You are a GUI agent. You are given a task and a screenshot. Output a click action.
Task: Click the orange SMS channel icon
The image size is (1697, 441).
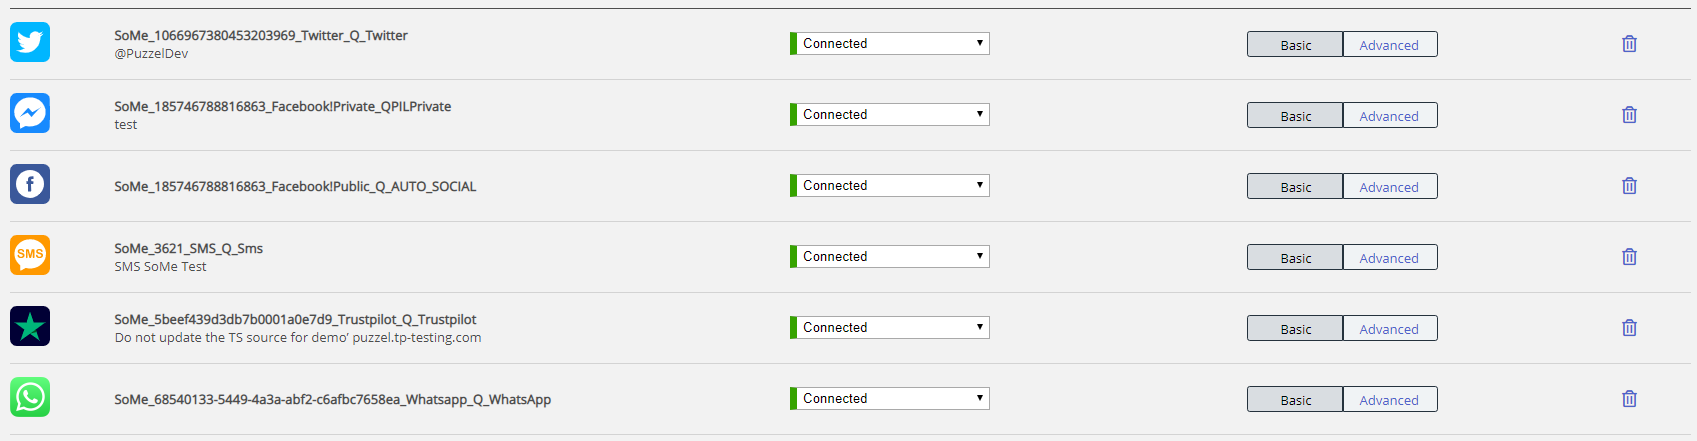click(30, 255)
